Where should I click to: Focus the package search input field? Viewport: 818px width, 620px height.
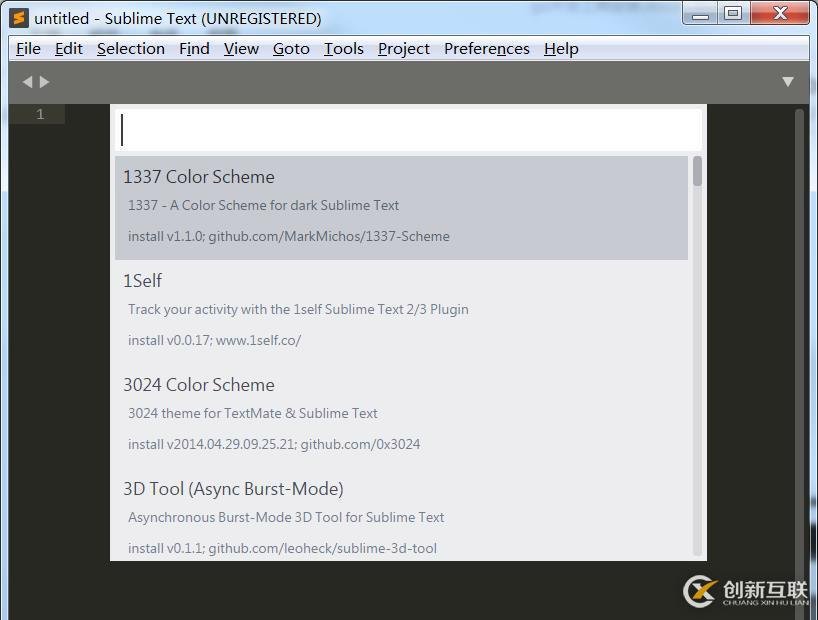pyautogui.click(x=408, y=130)
